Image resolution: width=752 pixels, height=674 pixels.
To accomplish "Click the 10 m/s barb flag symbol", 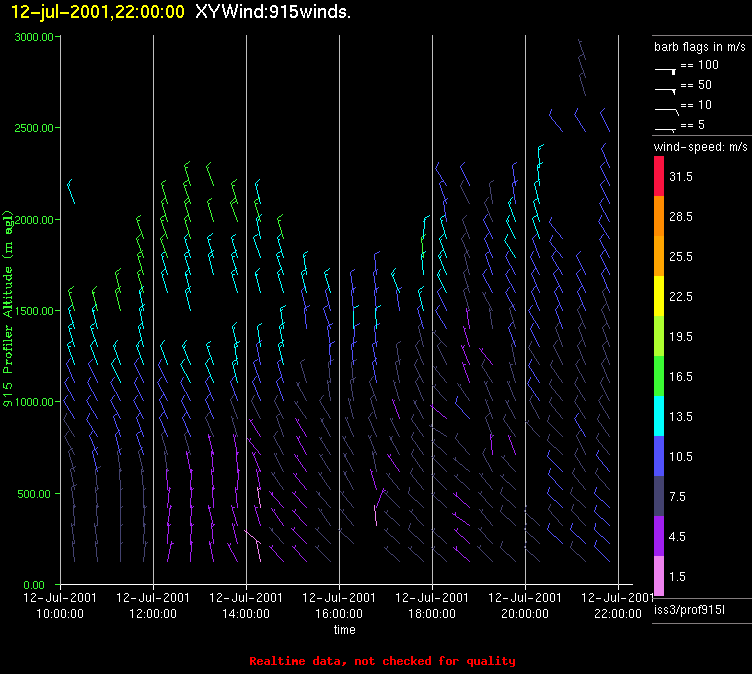I will coord(666,109).
